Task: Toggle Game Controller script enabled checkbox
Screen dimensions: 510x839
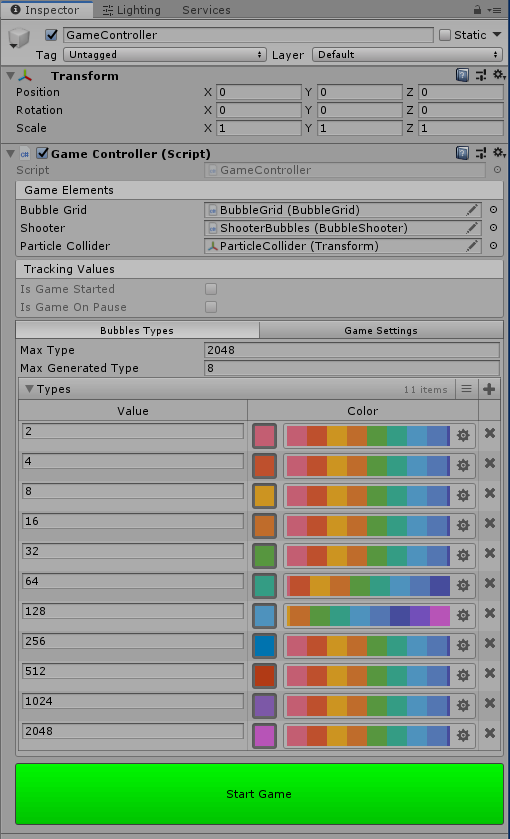Action: [x=42, y=154]
